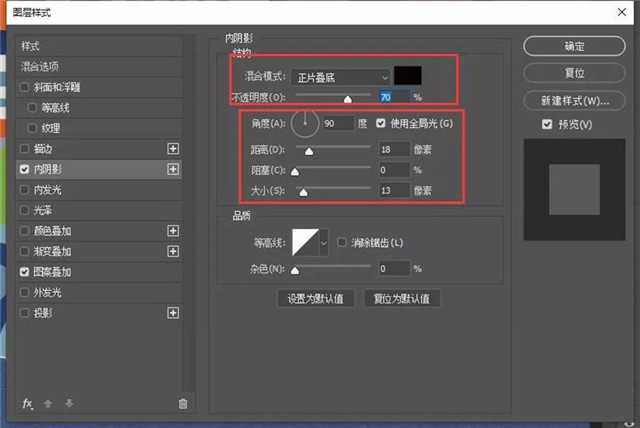Click plus icon next to 投影

(172, 313)
